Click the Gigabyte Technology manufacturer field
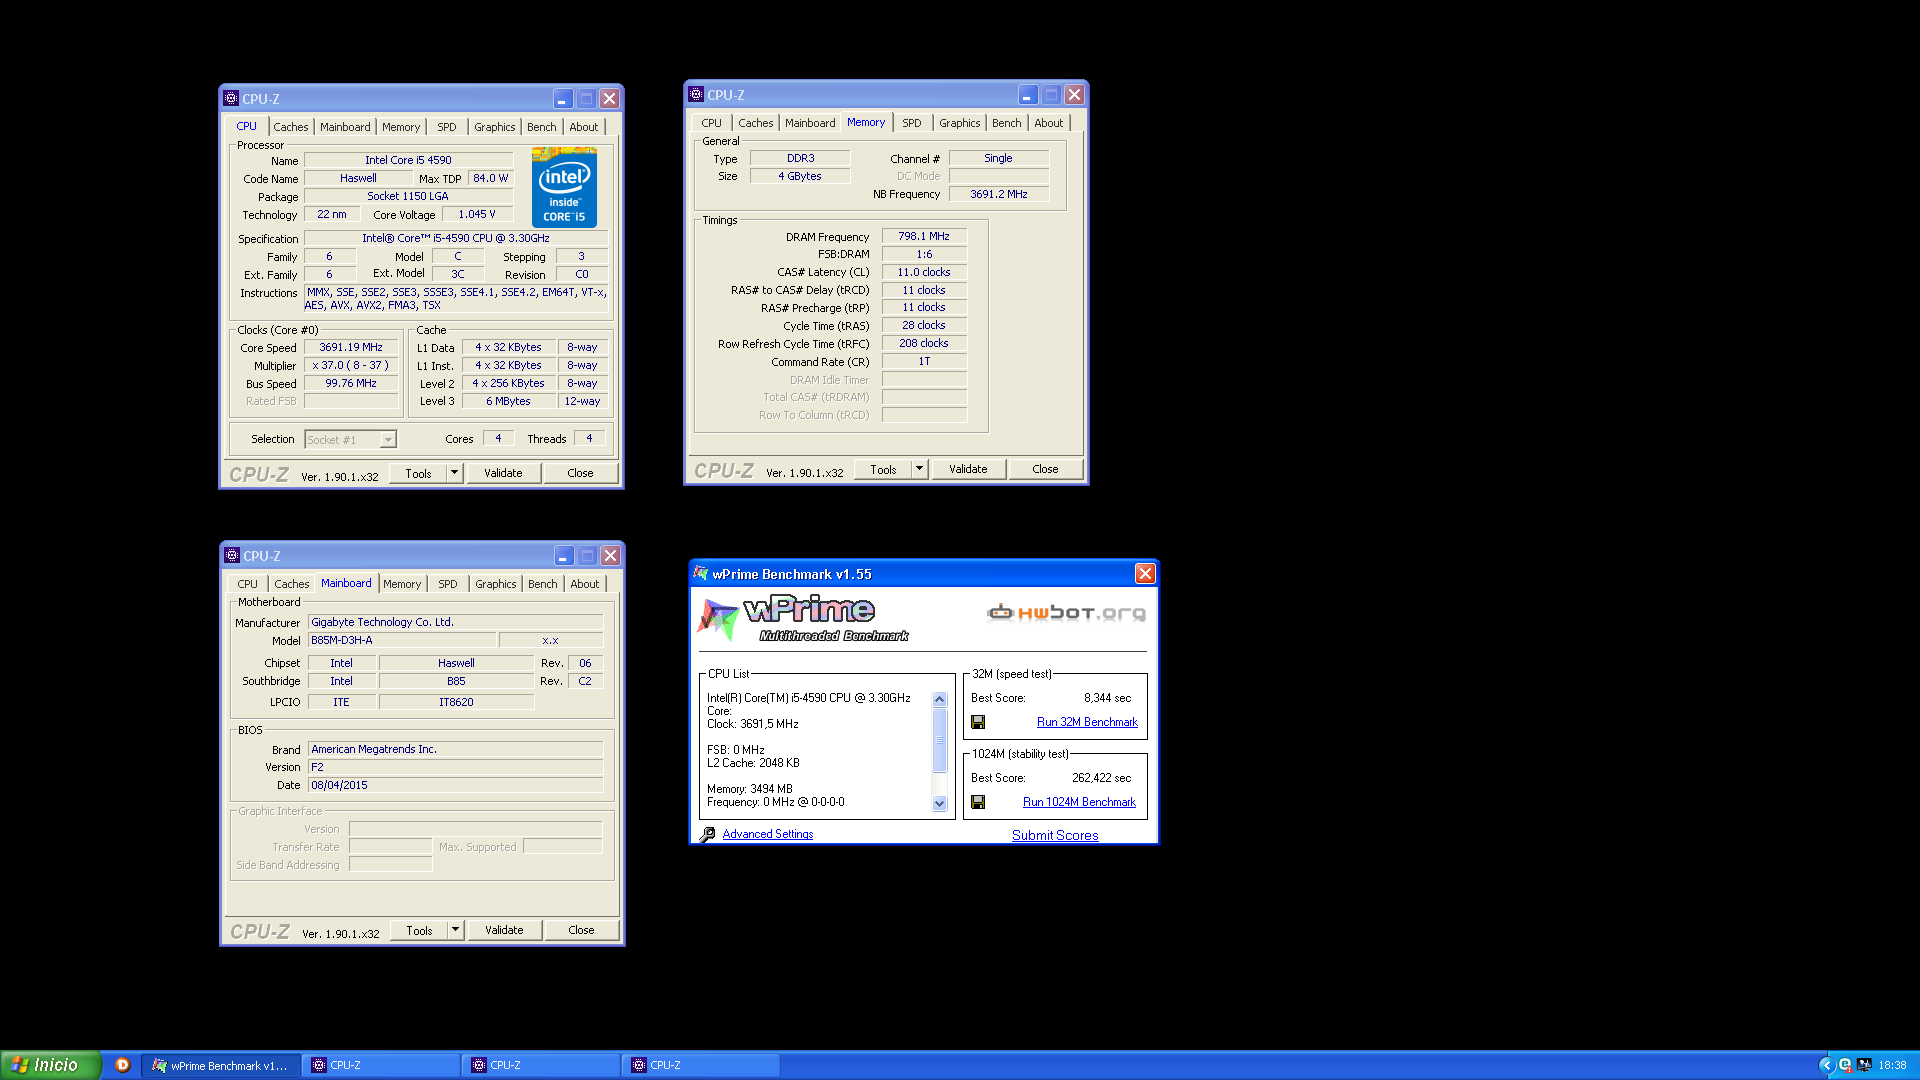 (x=455, y=622)
